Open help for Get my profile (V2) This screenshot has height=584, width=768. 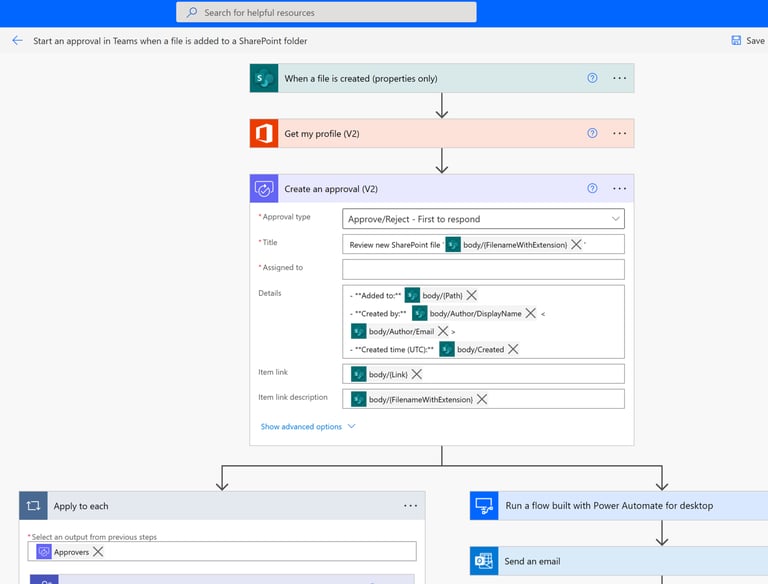click(x=592, y=133)
